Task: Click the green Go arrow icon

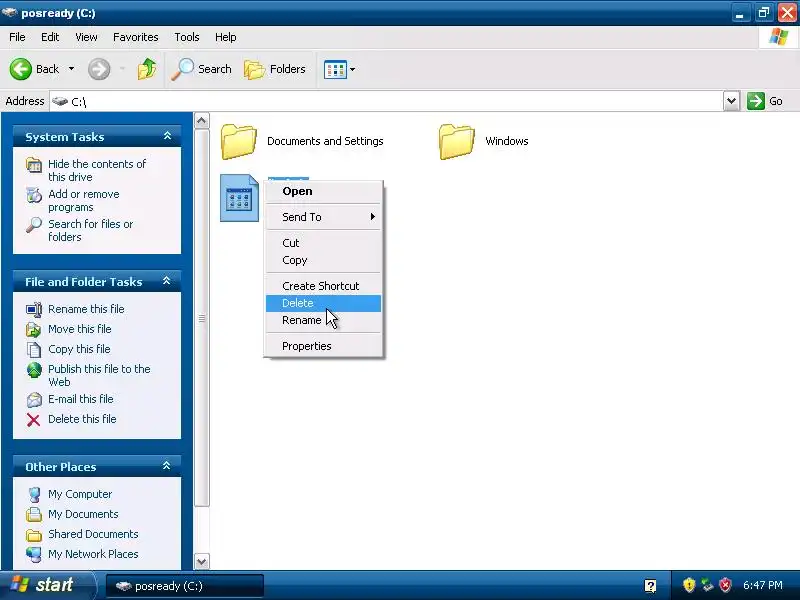Action: point(756,101)
